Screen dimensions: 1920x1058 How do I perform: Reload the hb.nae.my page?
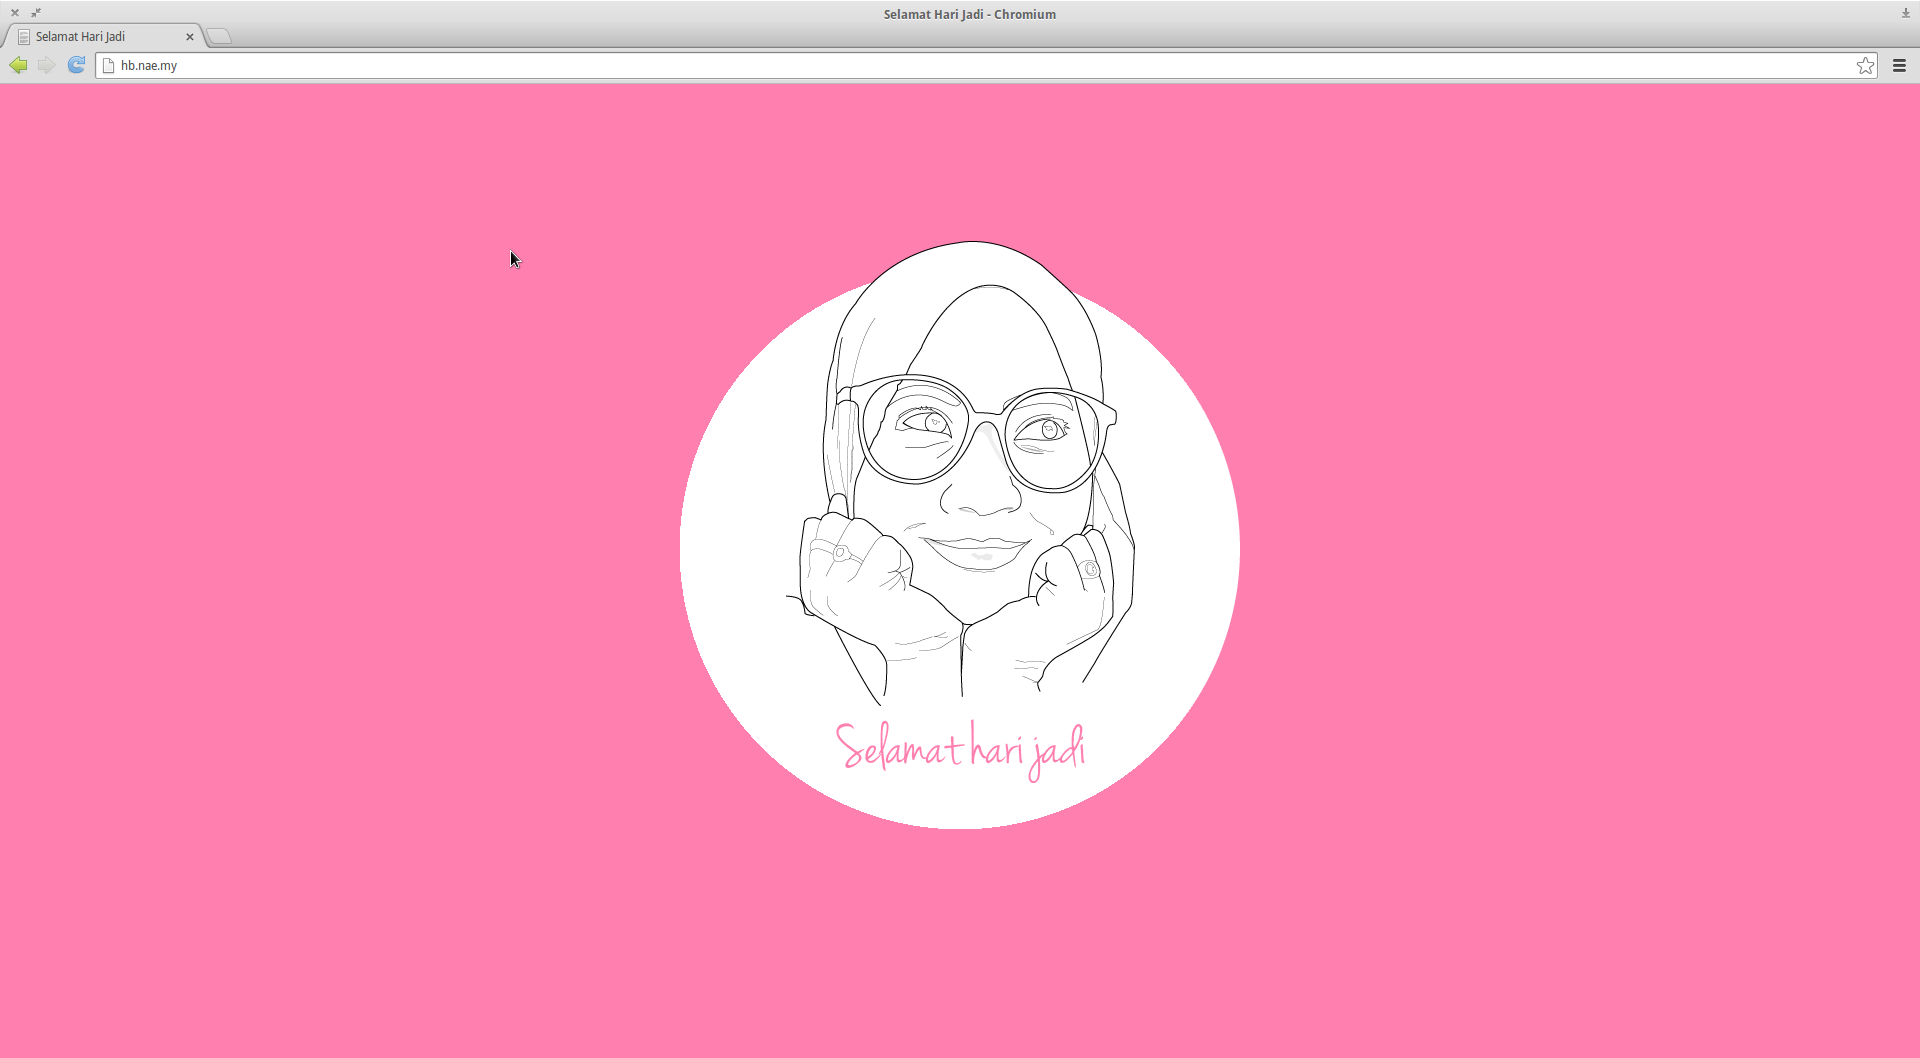coord(76,65)
